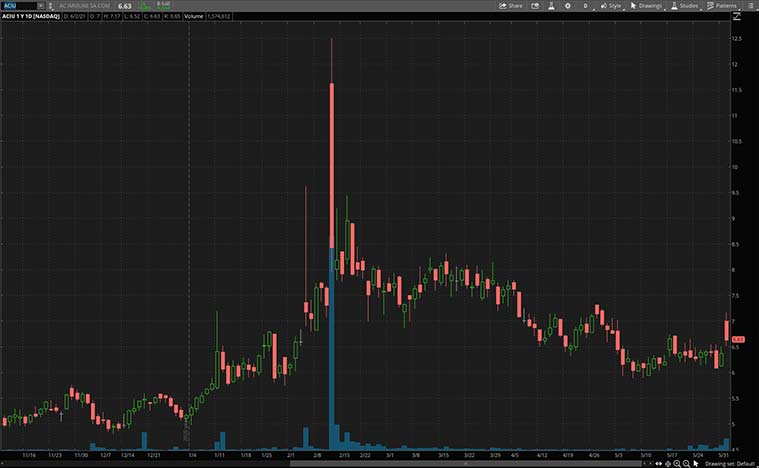Click the 10 price axis label
759x468 pixels.
[x=735, y=167]
